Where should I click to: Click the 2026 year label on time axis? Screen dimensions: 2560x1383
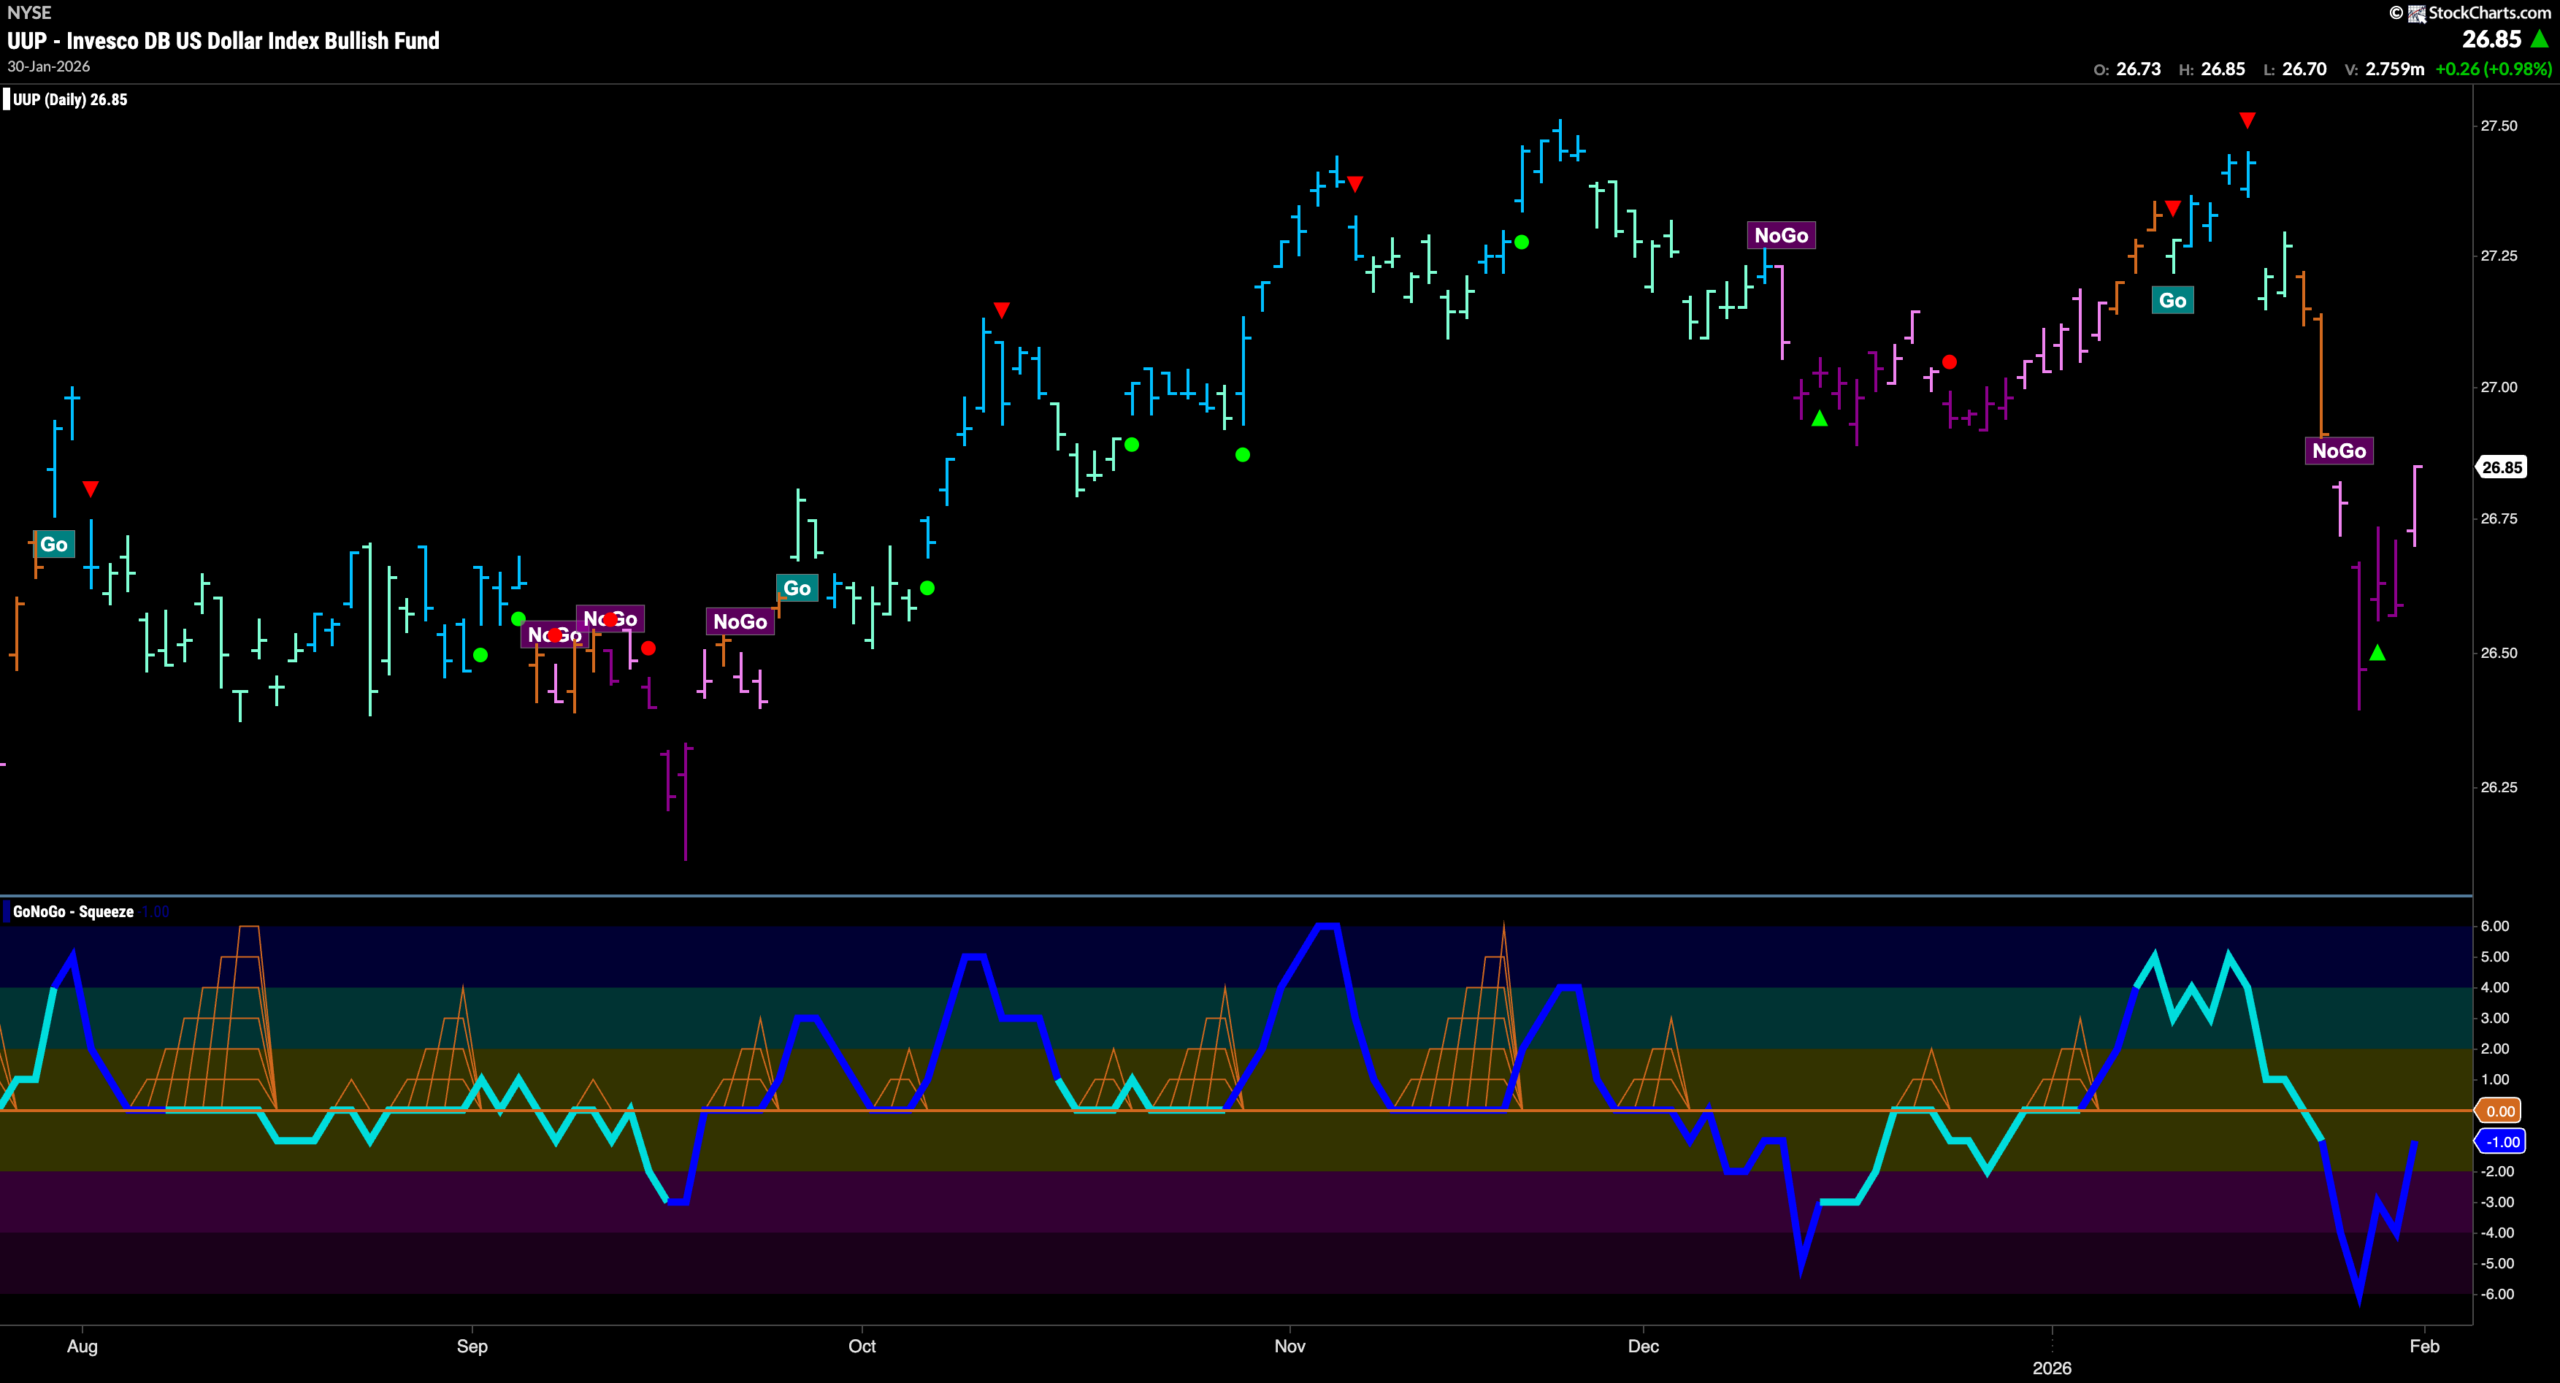tap(2052, 1369)
